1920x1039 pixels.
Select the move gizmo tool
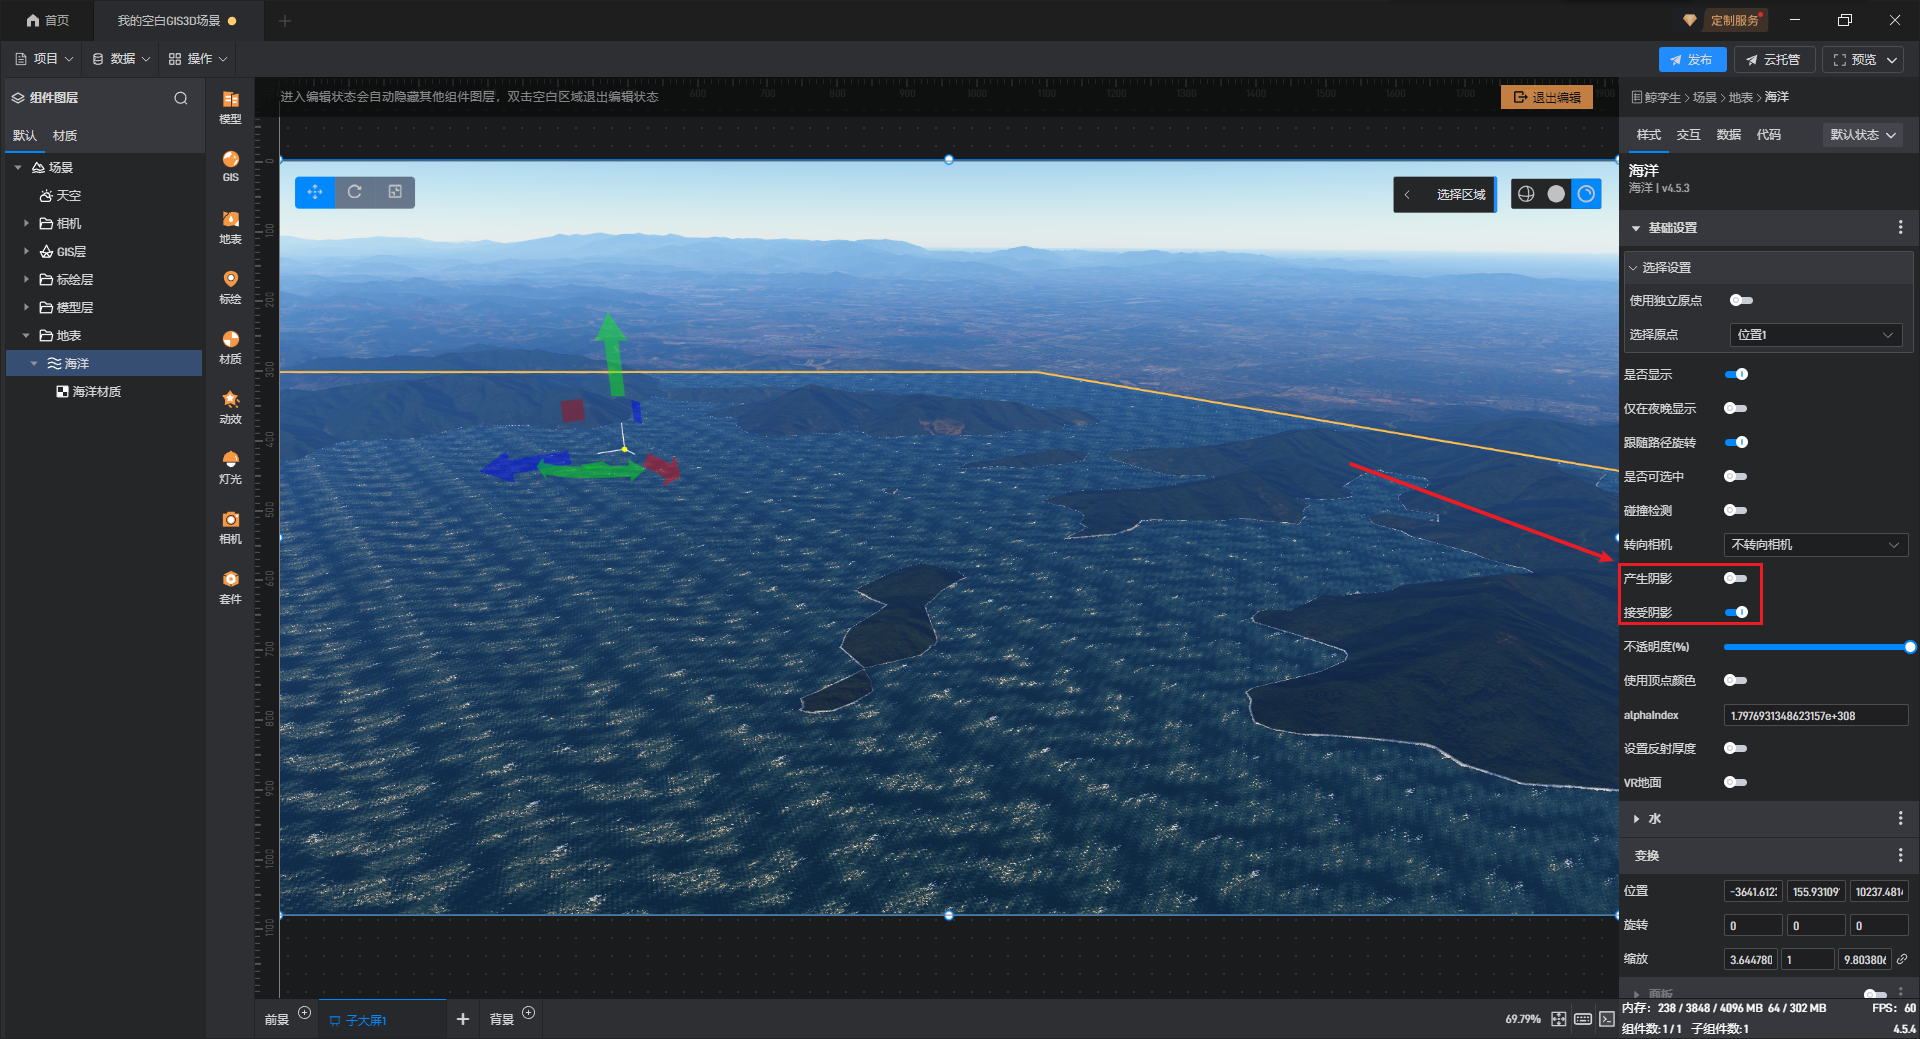pos(315,192)
